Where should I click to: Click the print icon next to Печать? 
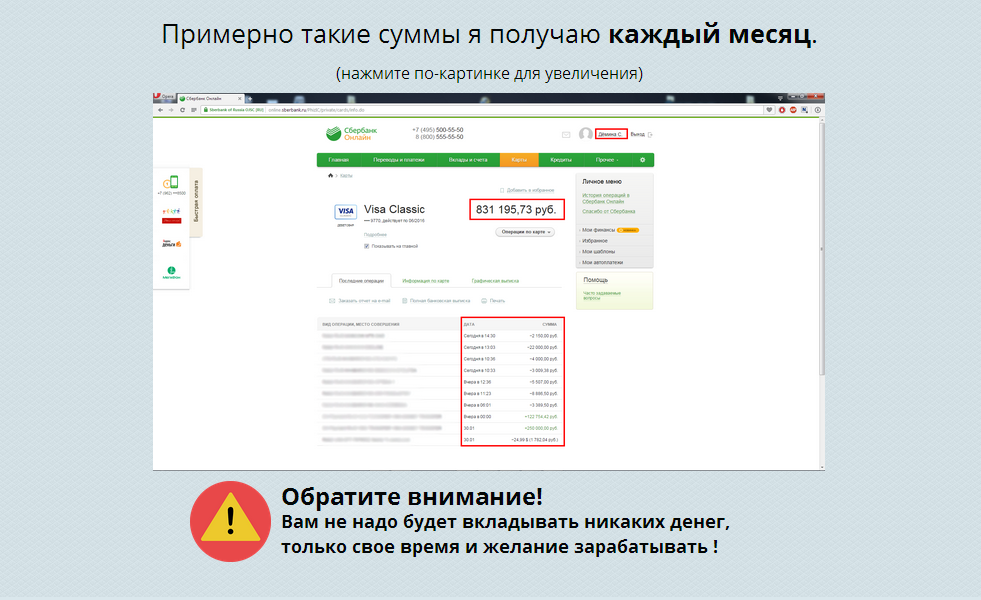point(483,300)
